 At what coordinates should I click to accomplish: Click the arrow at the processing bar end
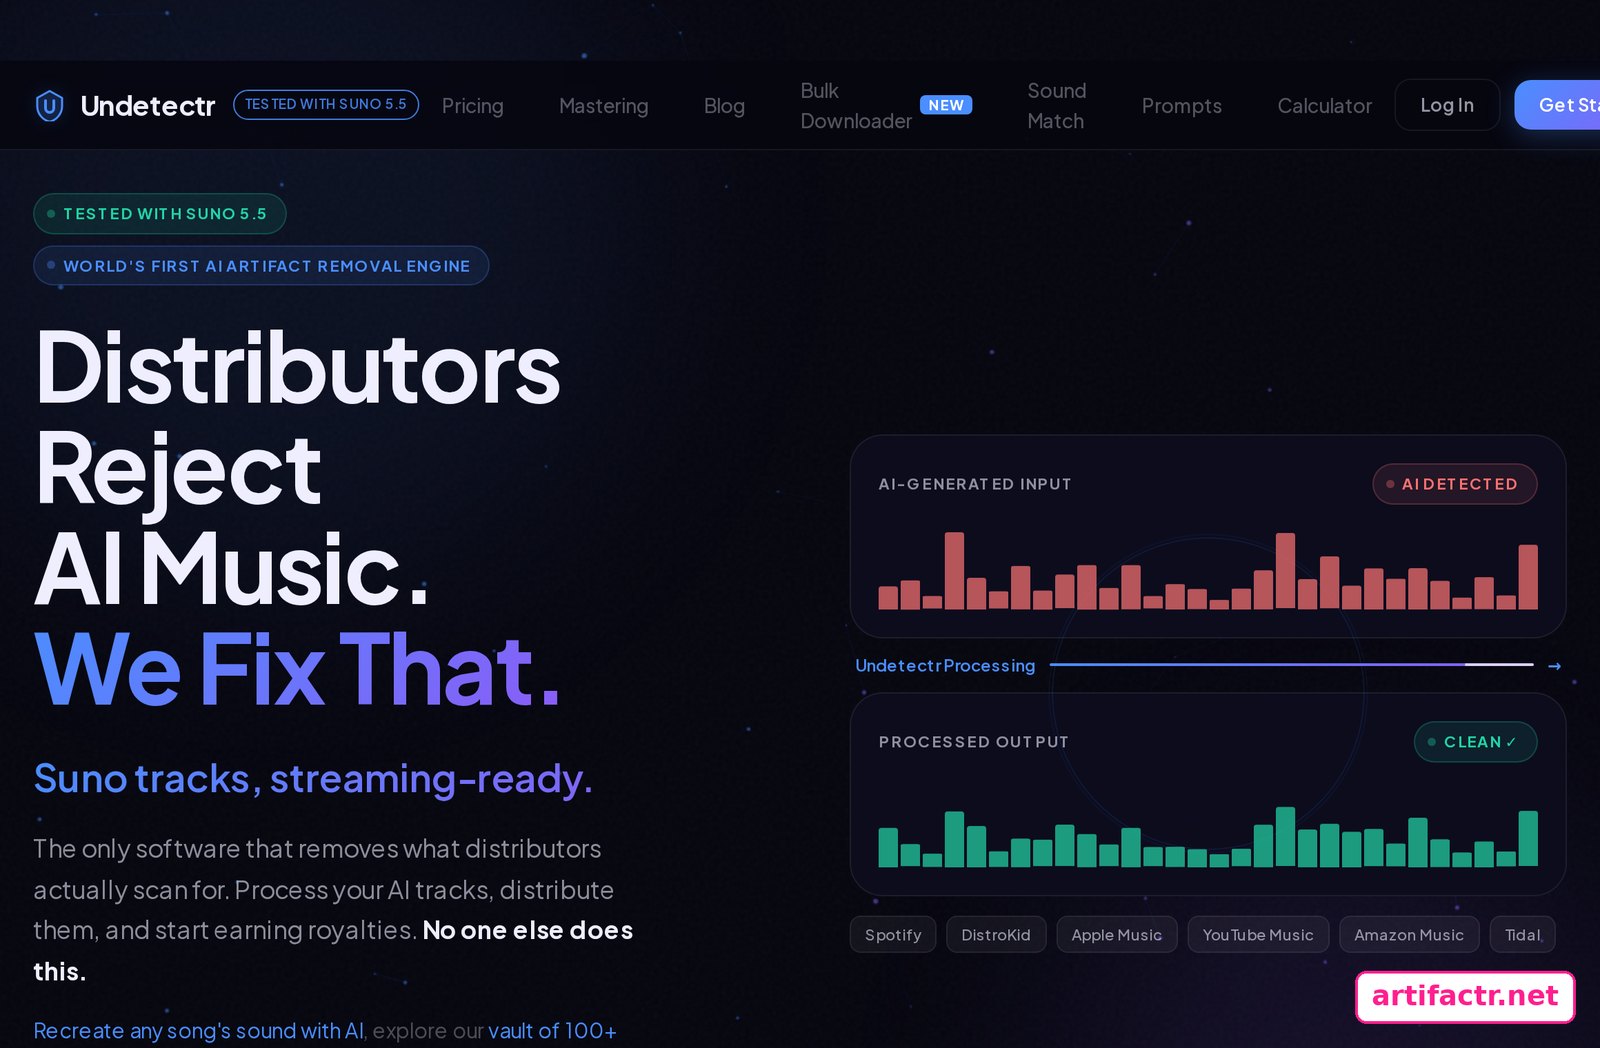tap(1554, 665)
